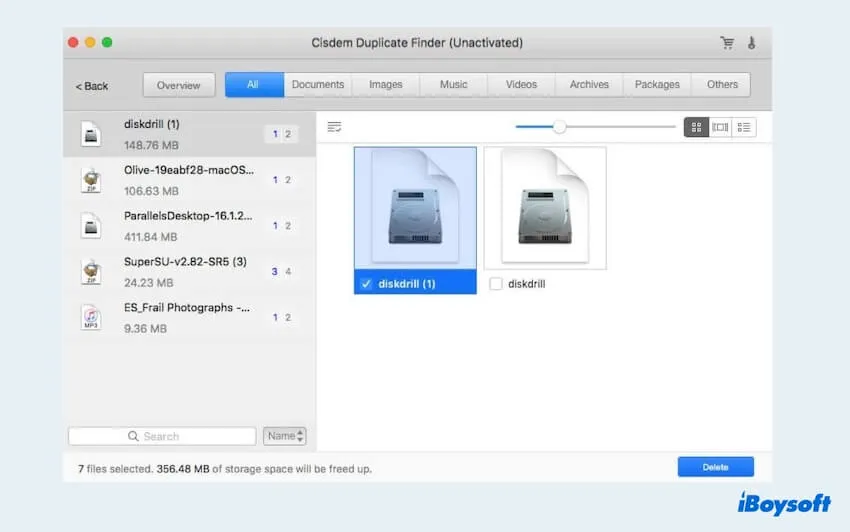The width and height of the screenshot is (850, 532).
Task: Adjust the thumbnail size slider
Action: [x=559, y=127]
